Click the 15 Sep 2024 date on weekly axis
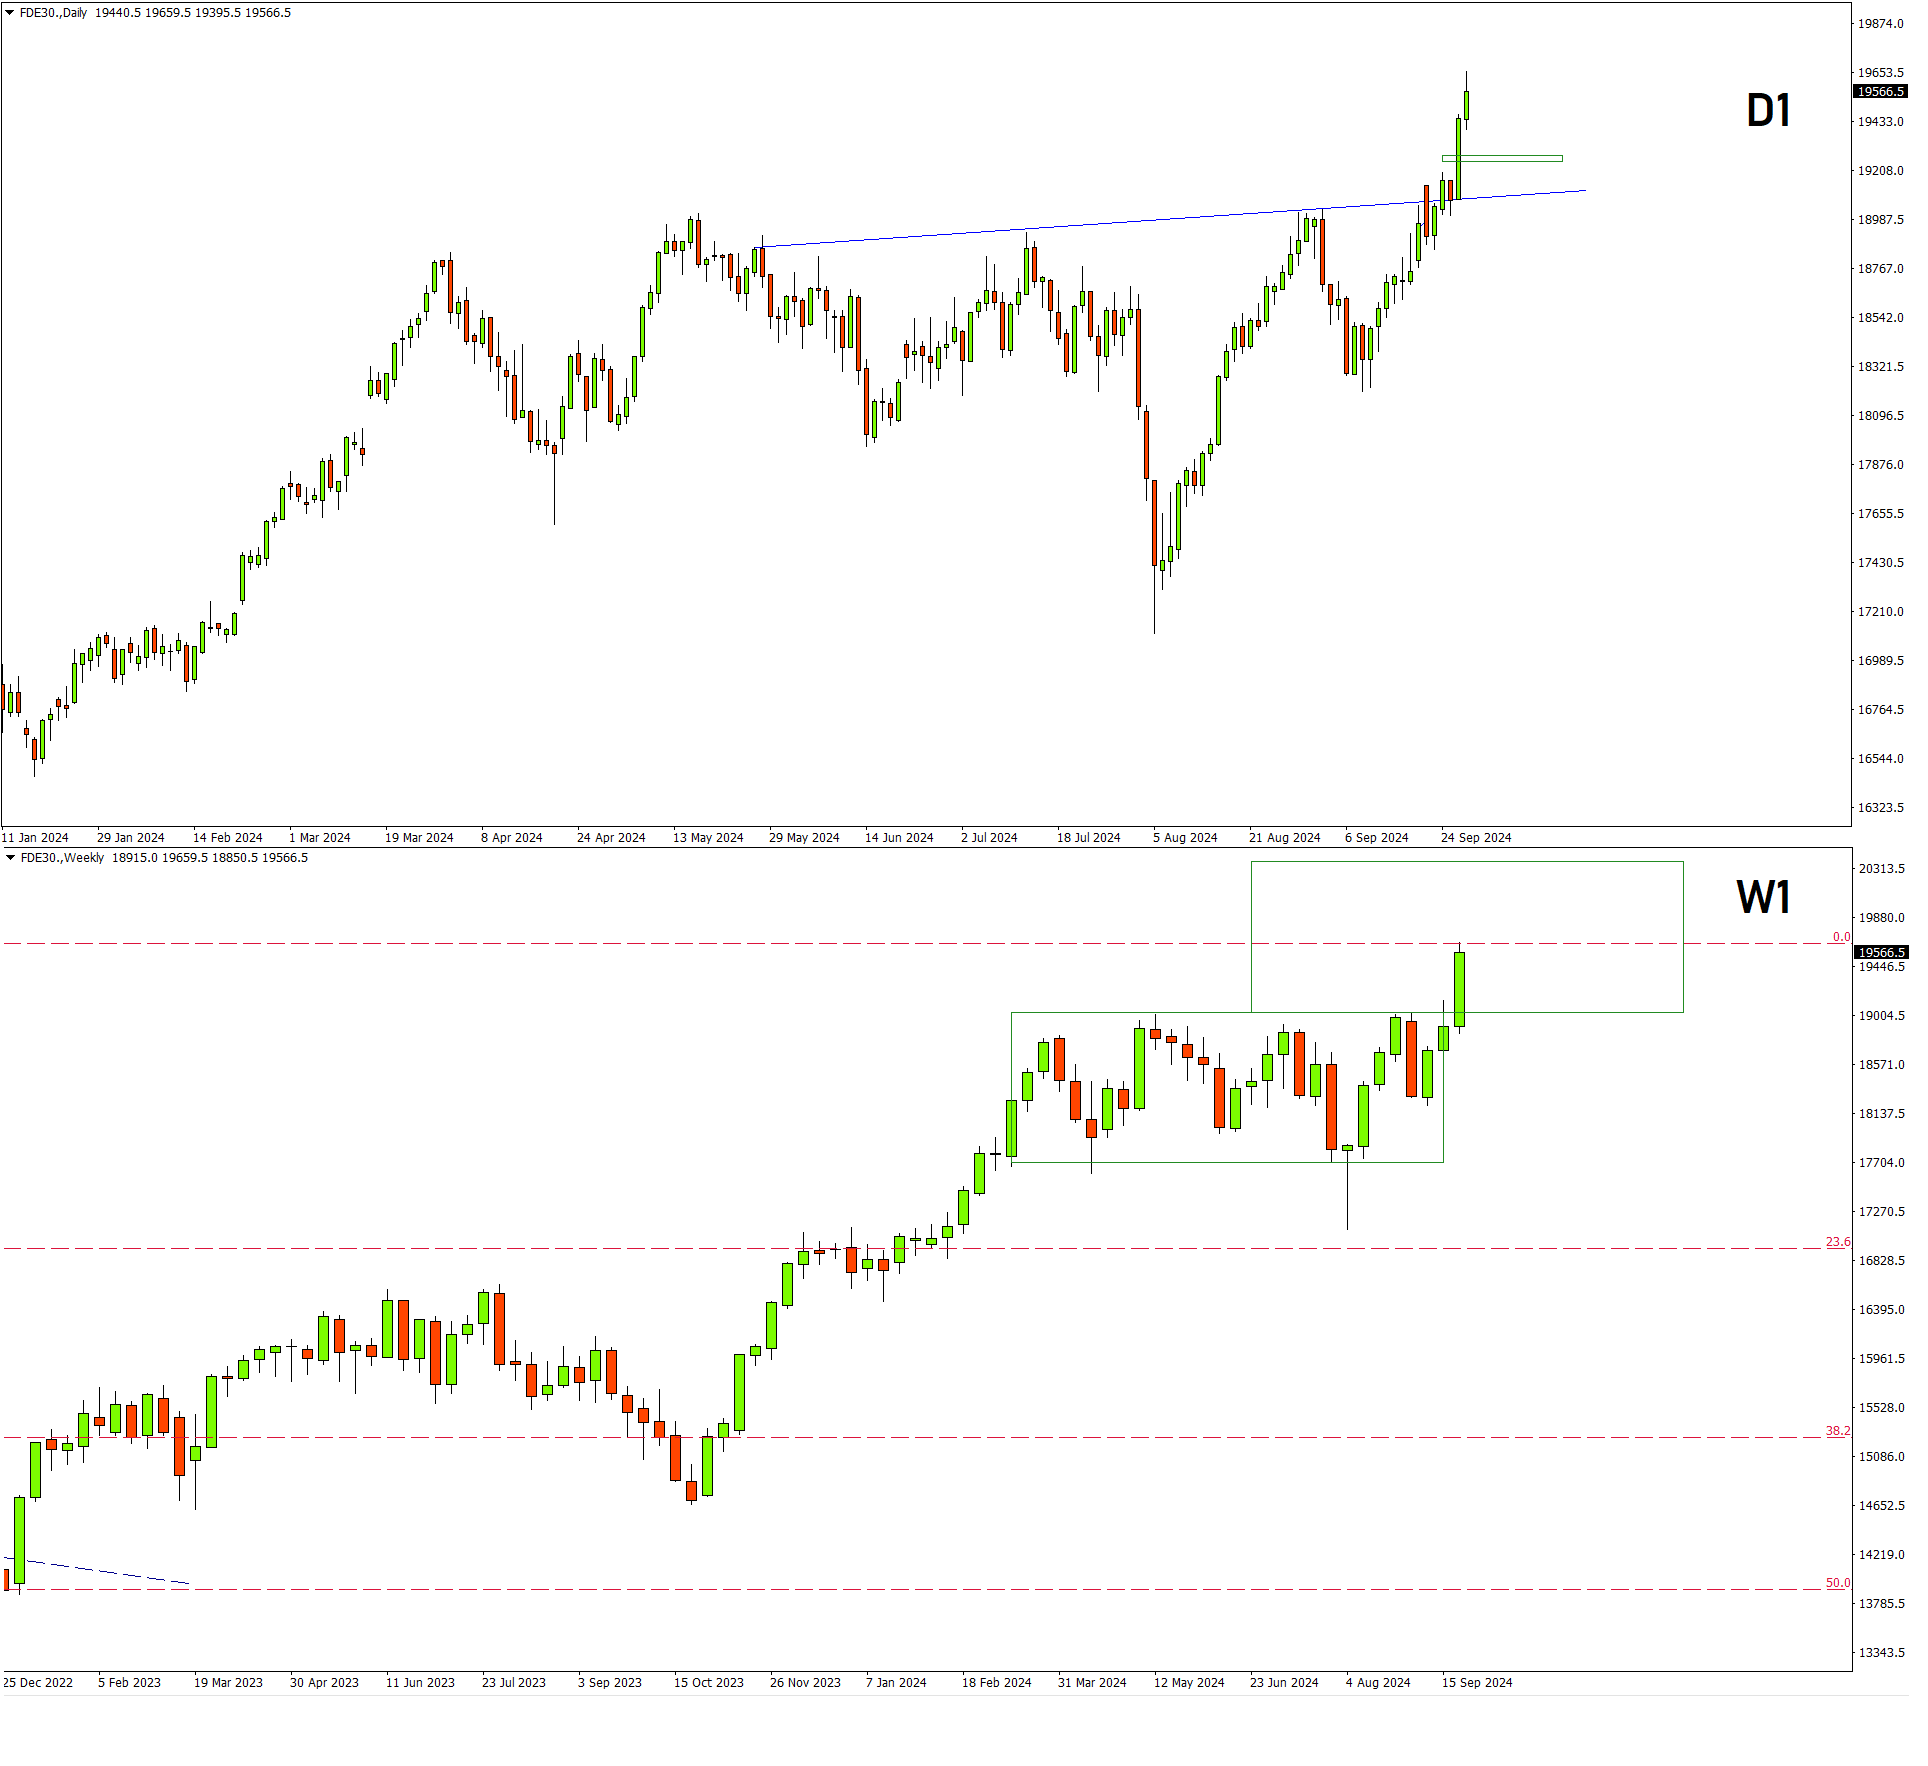 1476,1683
